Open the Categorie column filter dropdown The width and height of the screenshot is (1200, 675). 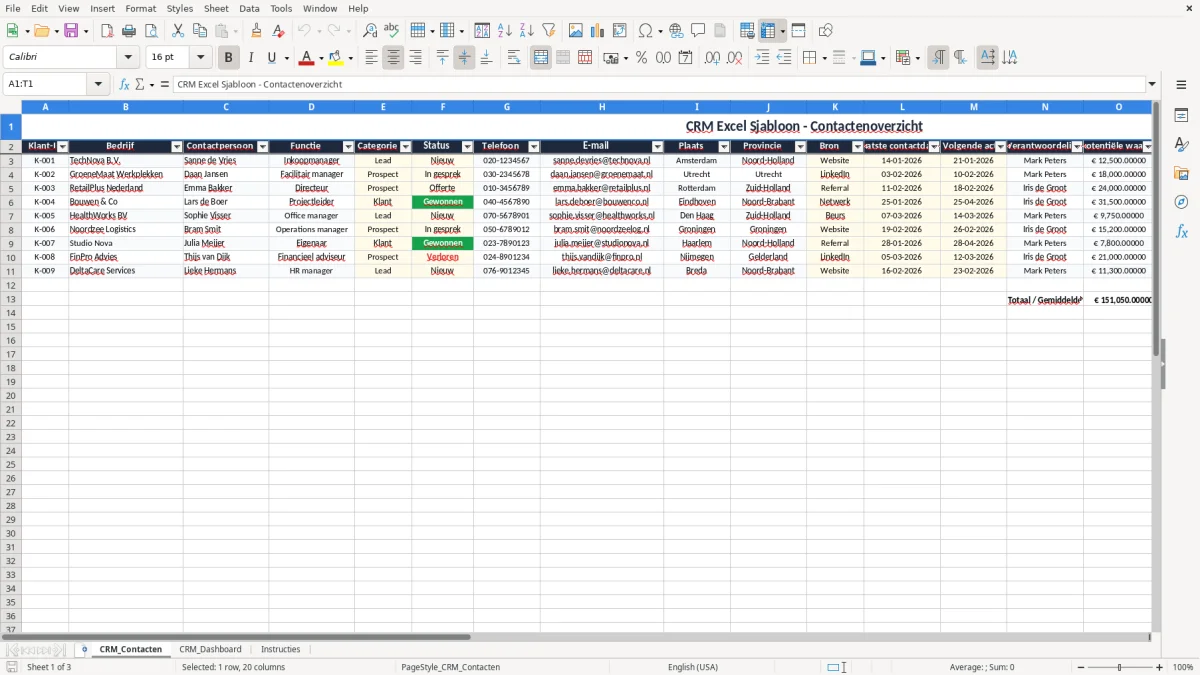coord(405,147)
